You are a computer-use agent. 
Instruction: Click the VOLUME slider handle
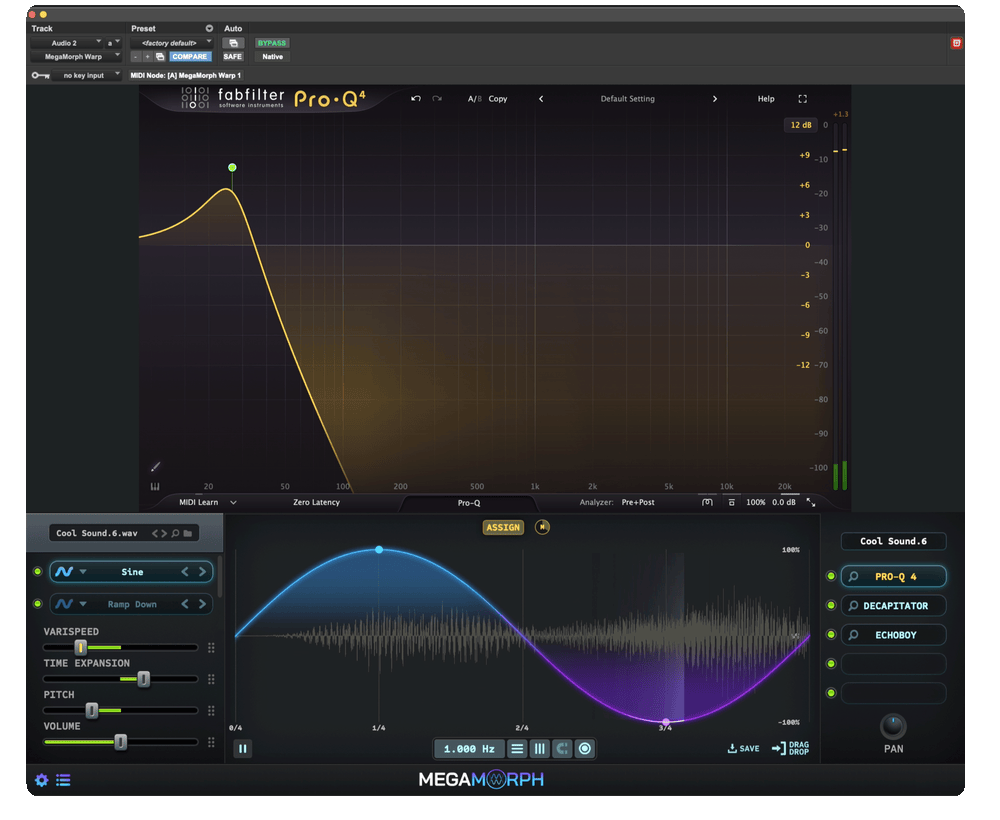click(x=121, y=742)
